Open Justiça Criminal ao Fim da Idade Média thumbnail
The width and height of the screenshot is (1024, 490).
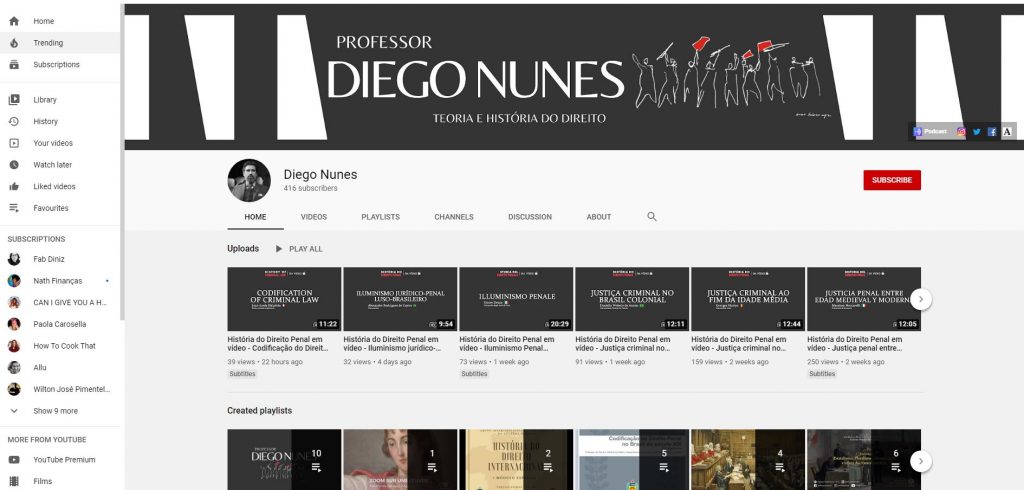[x=748, y=299]
